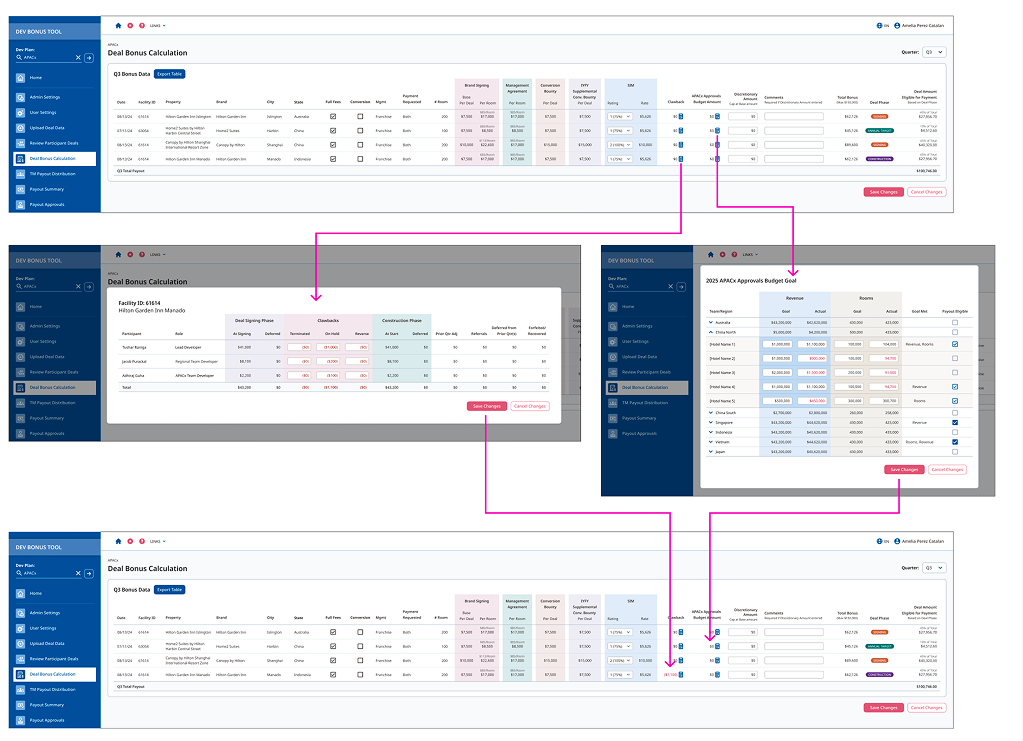
Task: Open User Settings in top screen sidebar
Action: [x=42, y=112]
